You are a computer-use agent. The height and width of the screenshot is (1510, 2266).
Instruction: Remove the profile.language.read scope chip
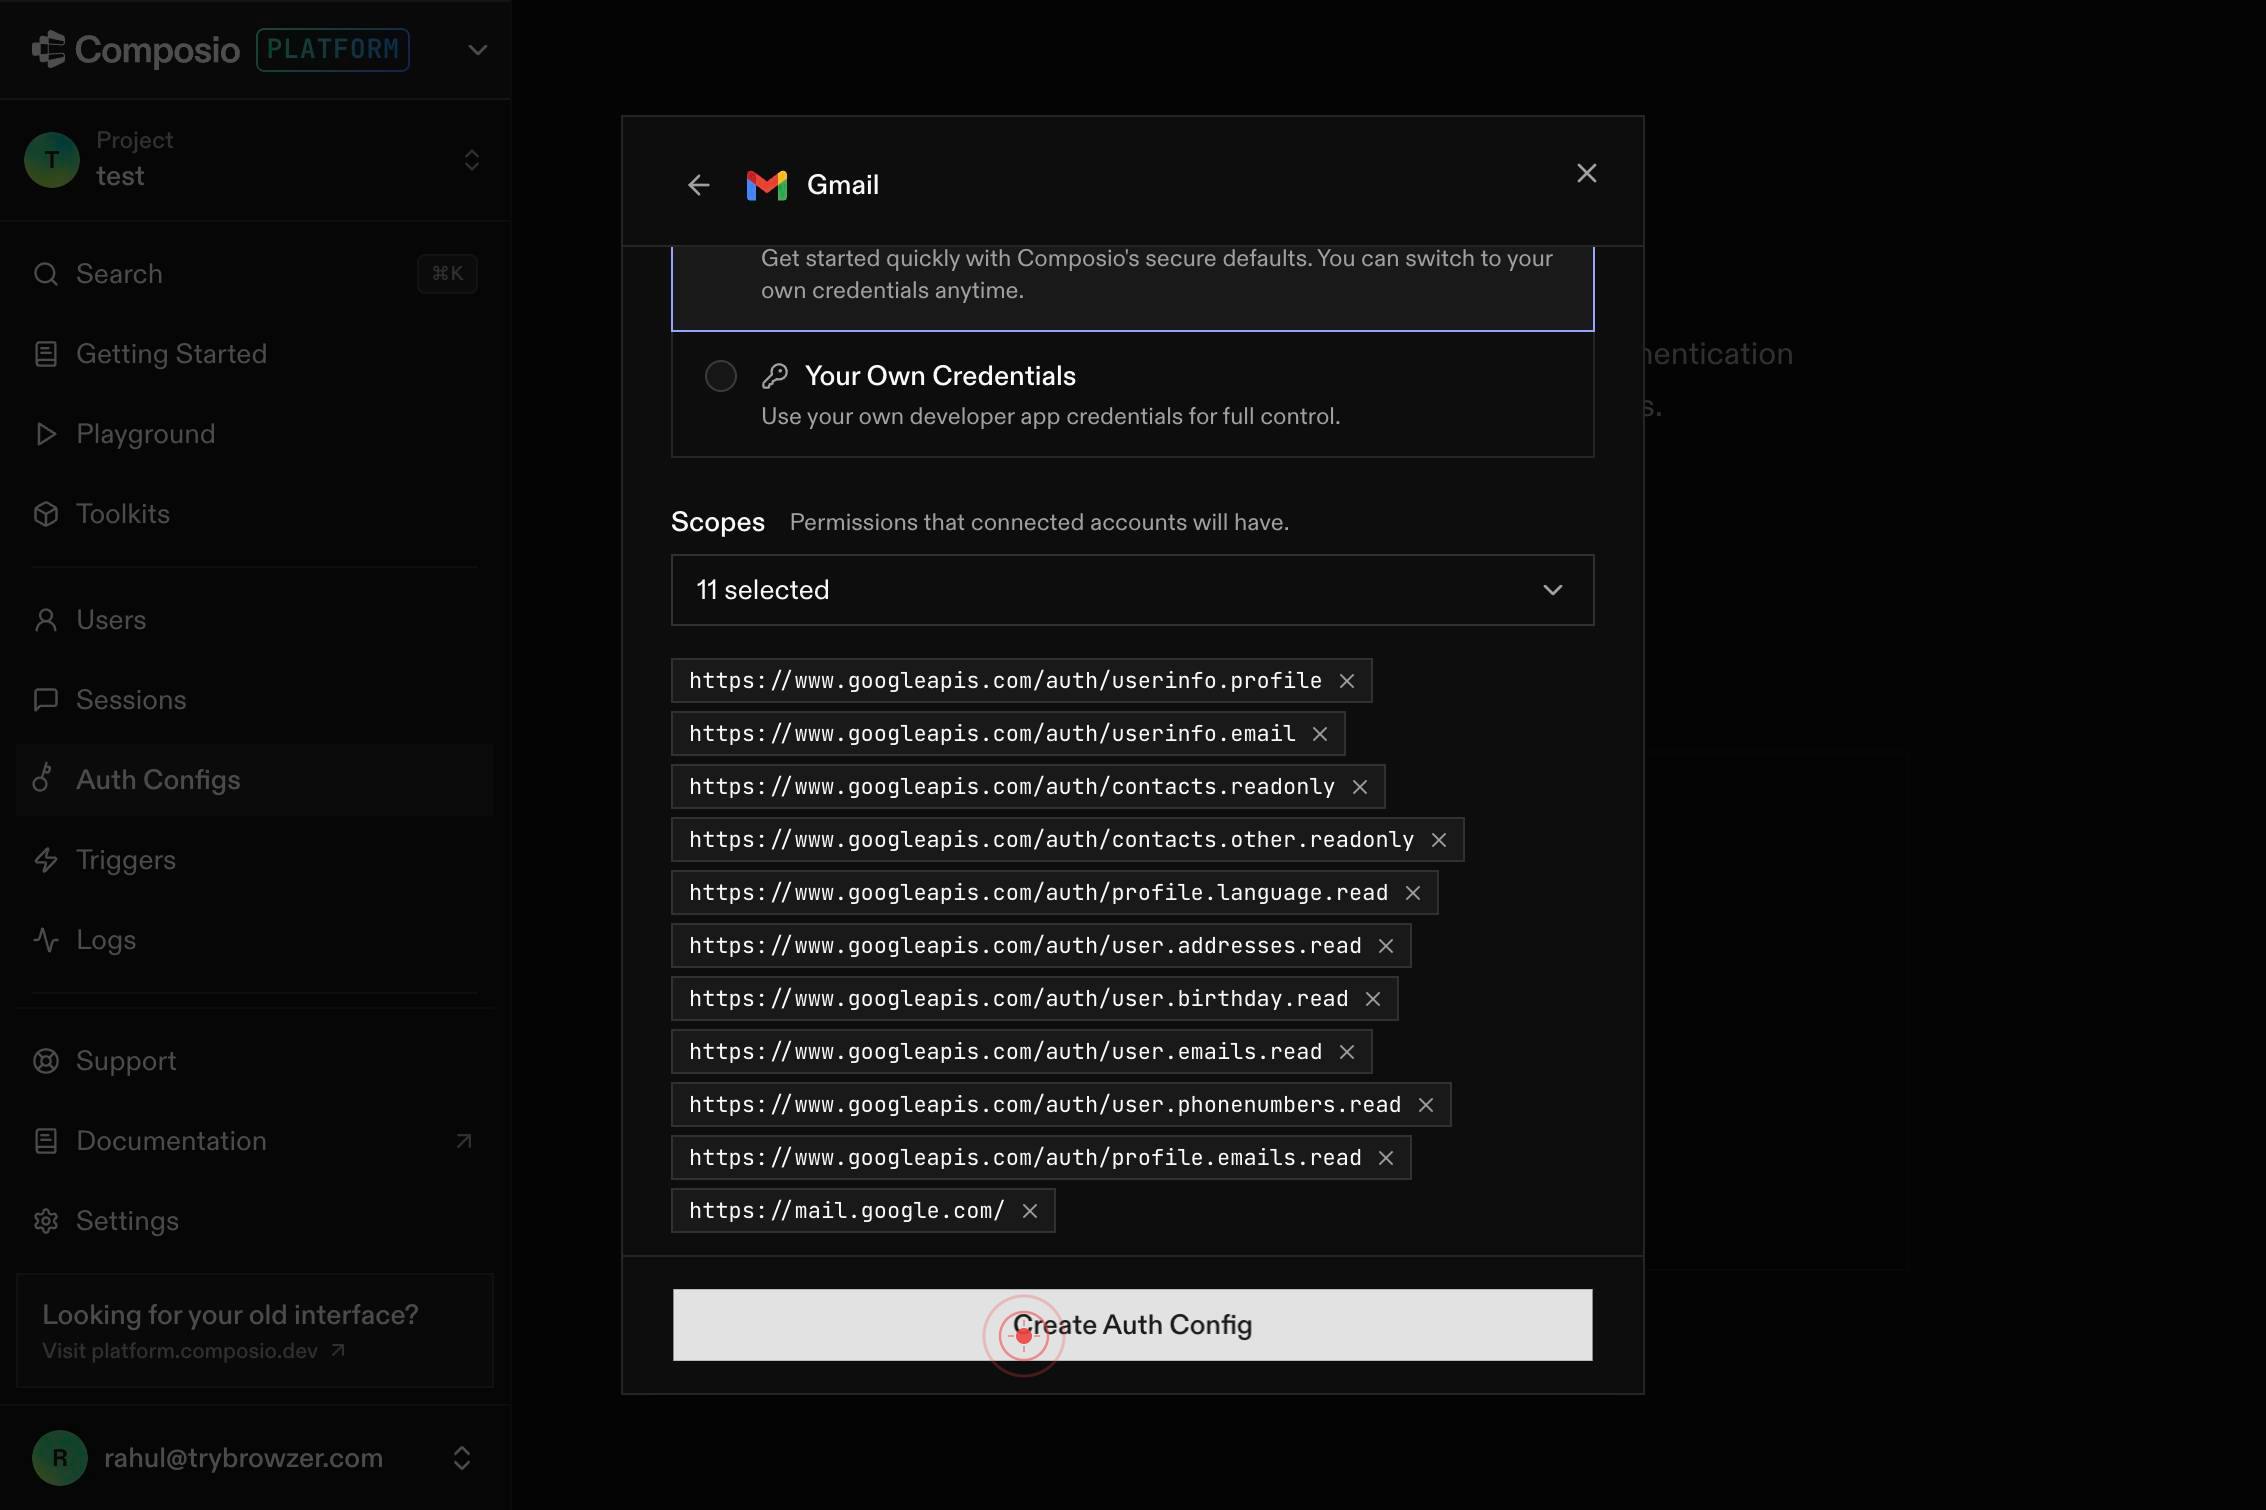(1413, 893)
